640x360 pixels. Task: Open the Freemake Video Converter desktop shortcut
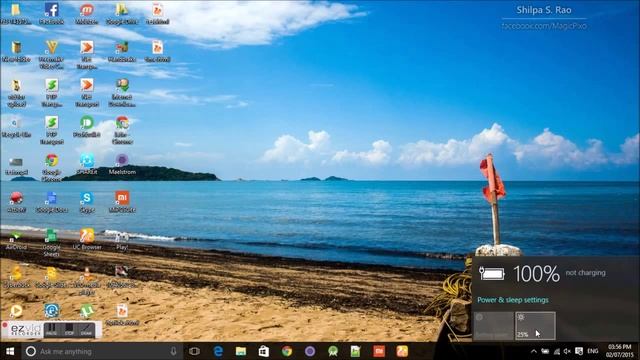pos(51,54)
